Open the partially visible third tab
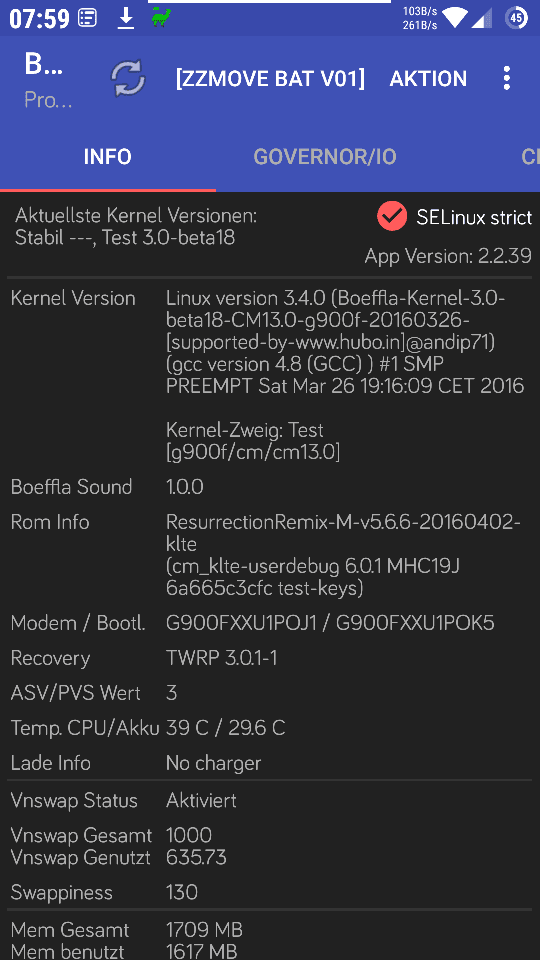This screenshot has width=540, height=960. pyautogui.click(x=530, y=157)
